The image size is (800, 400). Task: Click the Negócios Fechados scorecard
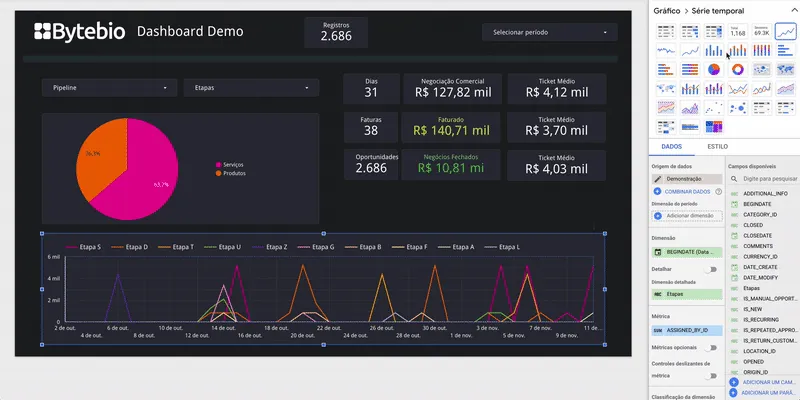click(x=451, y=165)
